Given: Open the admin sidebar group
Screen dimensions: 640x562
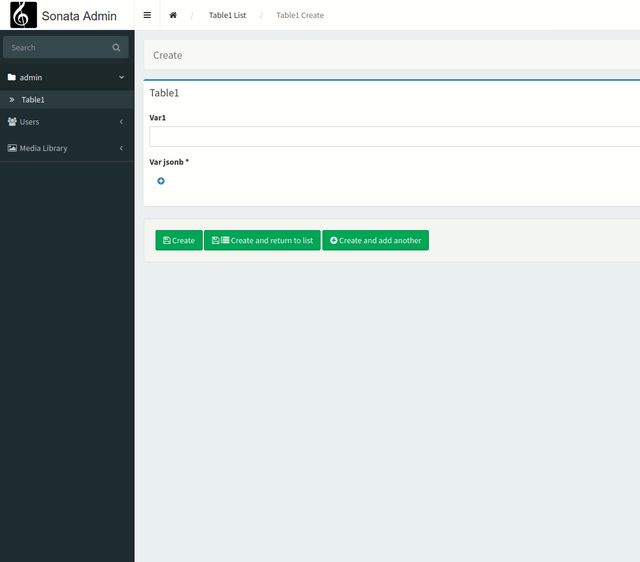Looking at the screenshot, I should tap(67, 77).
